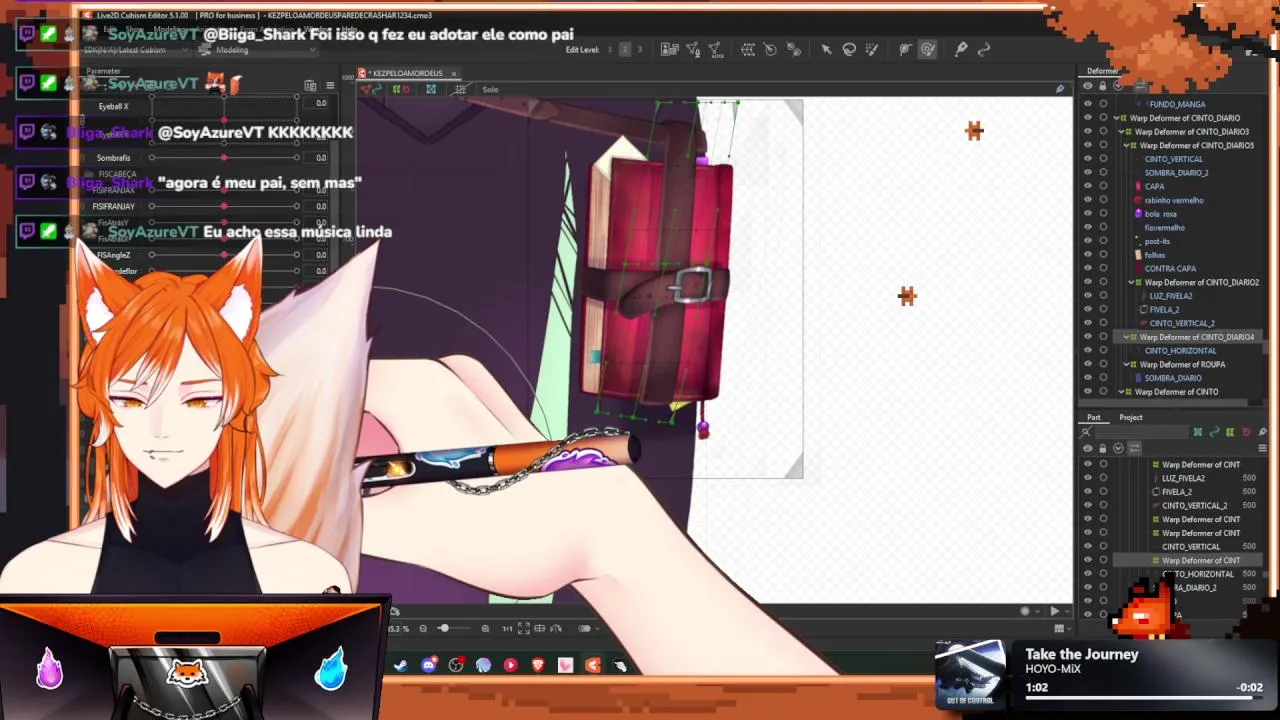
Task: Click the blue glue filter icon in Part panel
Action: tap(1262, 432)
